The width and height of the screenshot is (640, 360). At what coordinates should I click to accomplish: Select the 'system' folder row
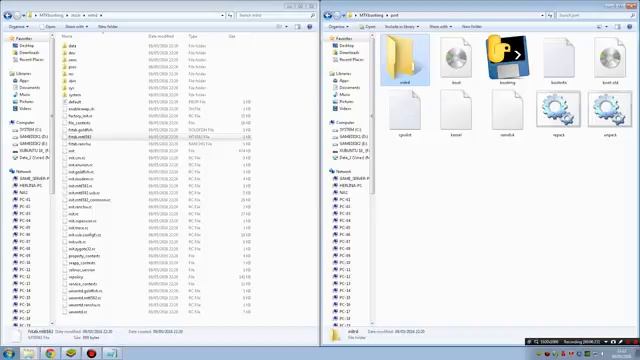pyautogui.click(x=156, y=95)
